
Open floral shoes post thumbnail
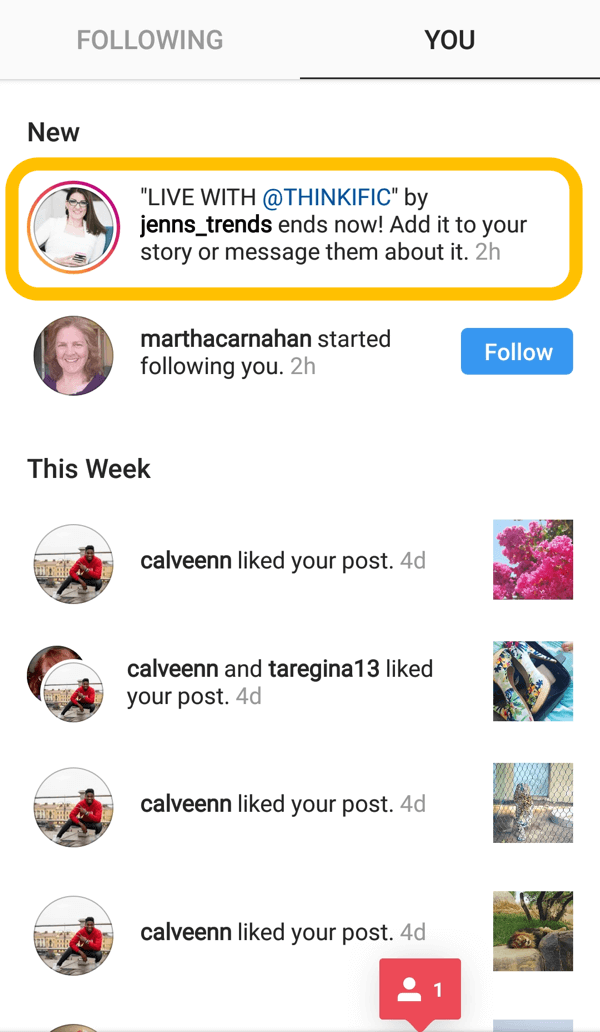(x=533, y=681)
